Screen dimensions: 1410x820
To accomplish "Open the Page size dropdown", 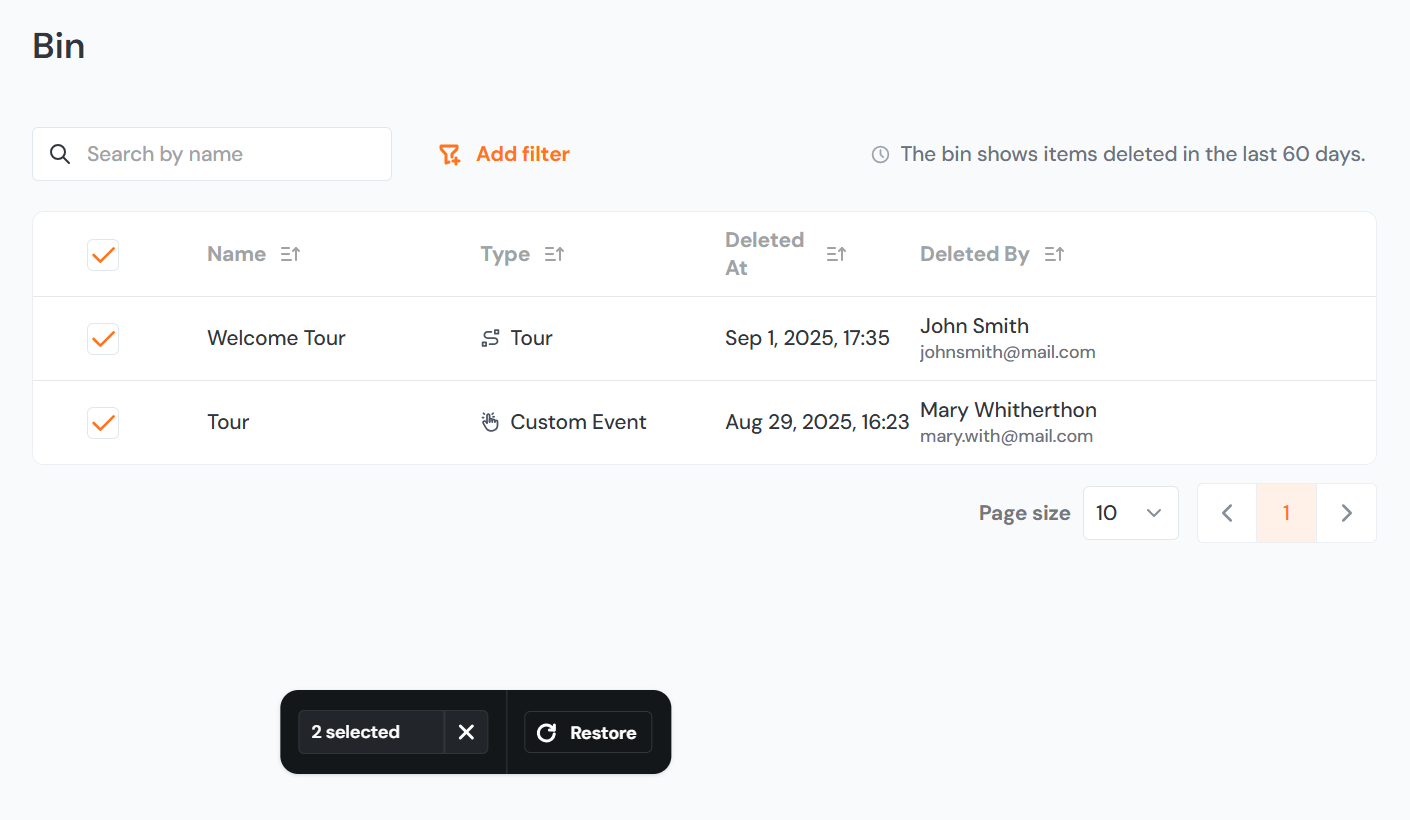I will pos(1131,513).
